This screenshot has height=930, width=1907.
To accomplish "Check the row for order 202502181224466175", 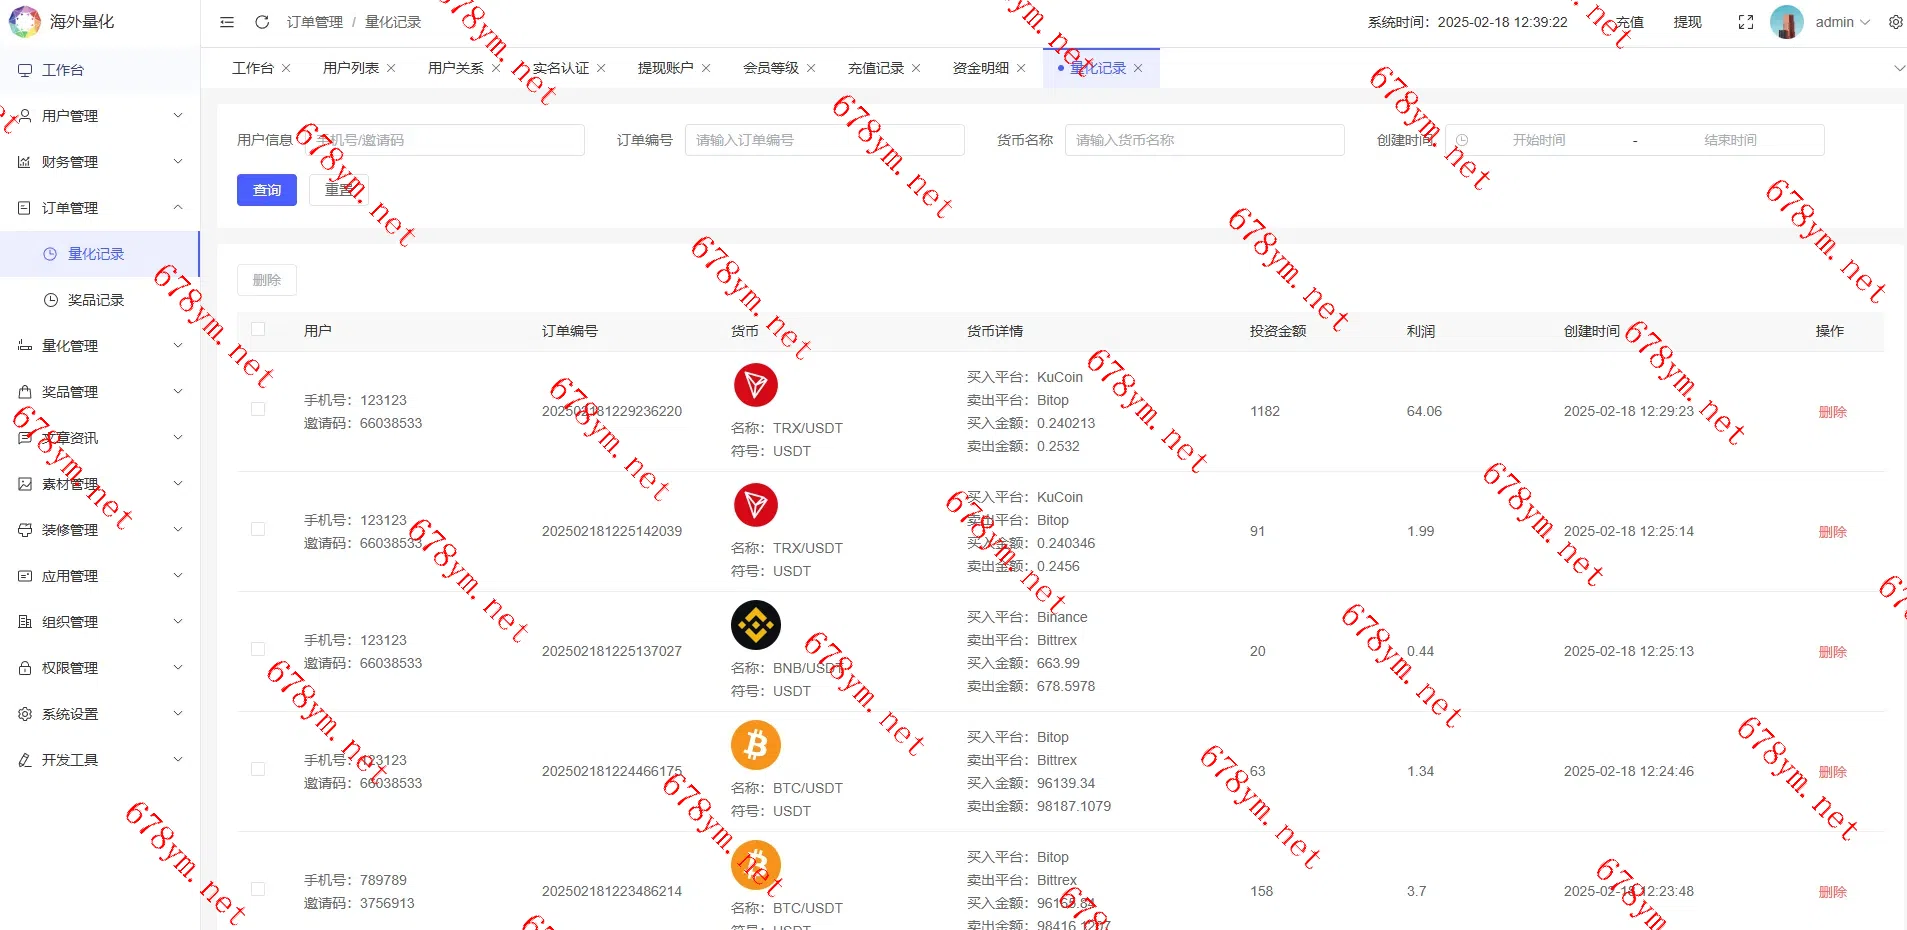I will tap(258, 769).
